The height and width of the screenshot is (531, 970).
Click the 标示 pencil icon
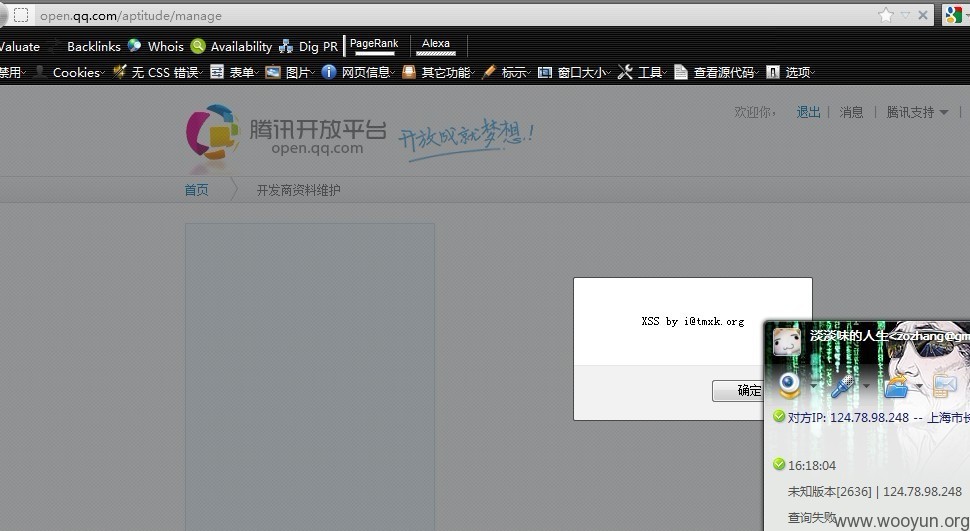pos(489,72)
